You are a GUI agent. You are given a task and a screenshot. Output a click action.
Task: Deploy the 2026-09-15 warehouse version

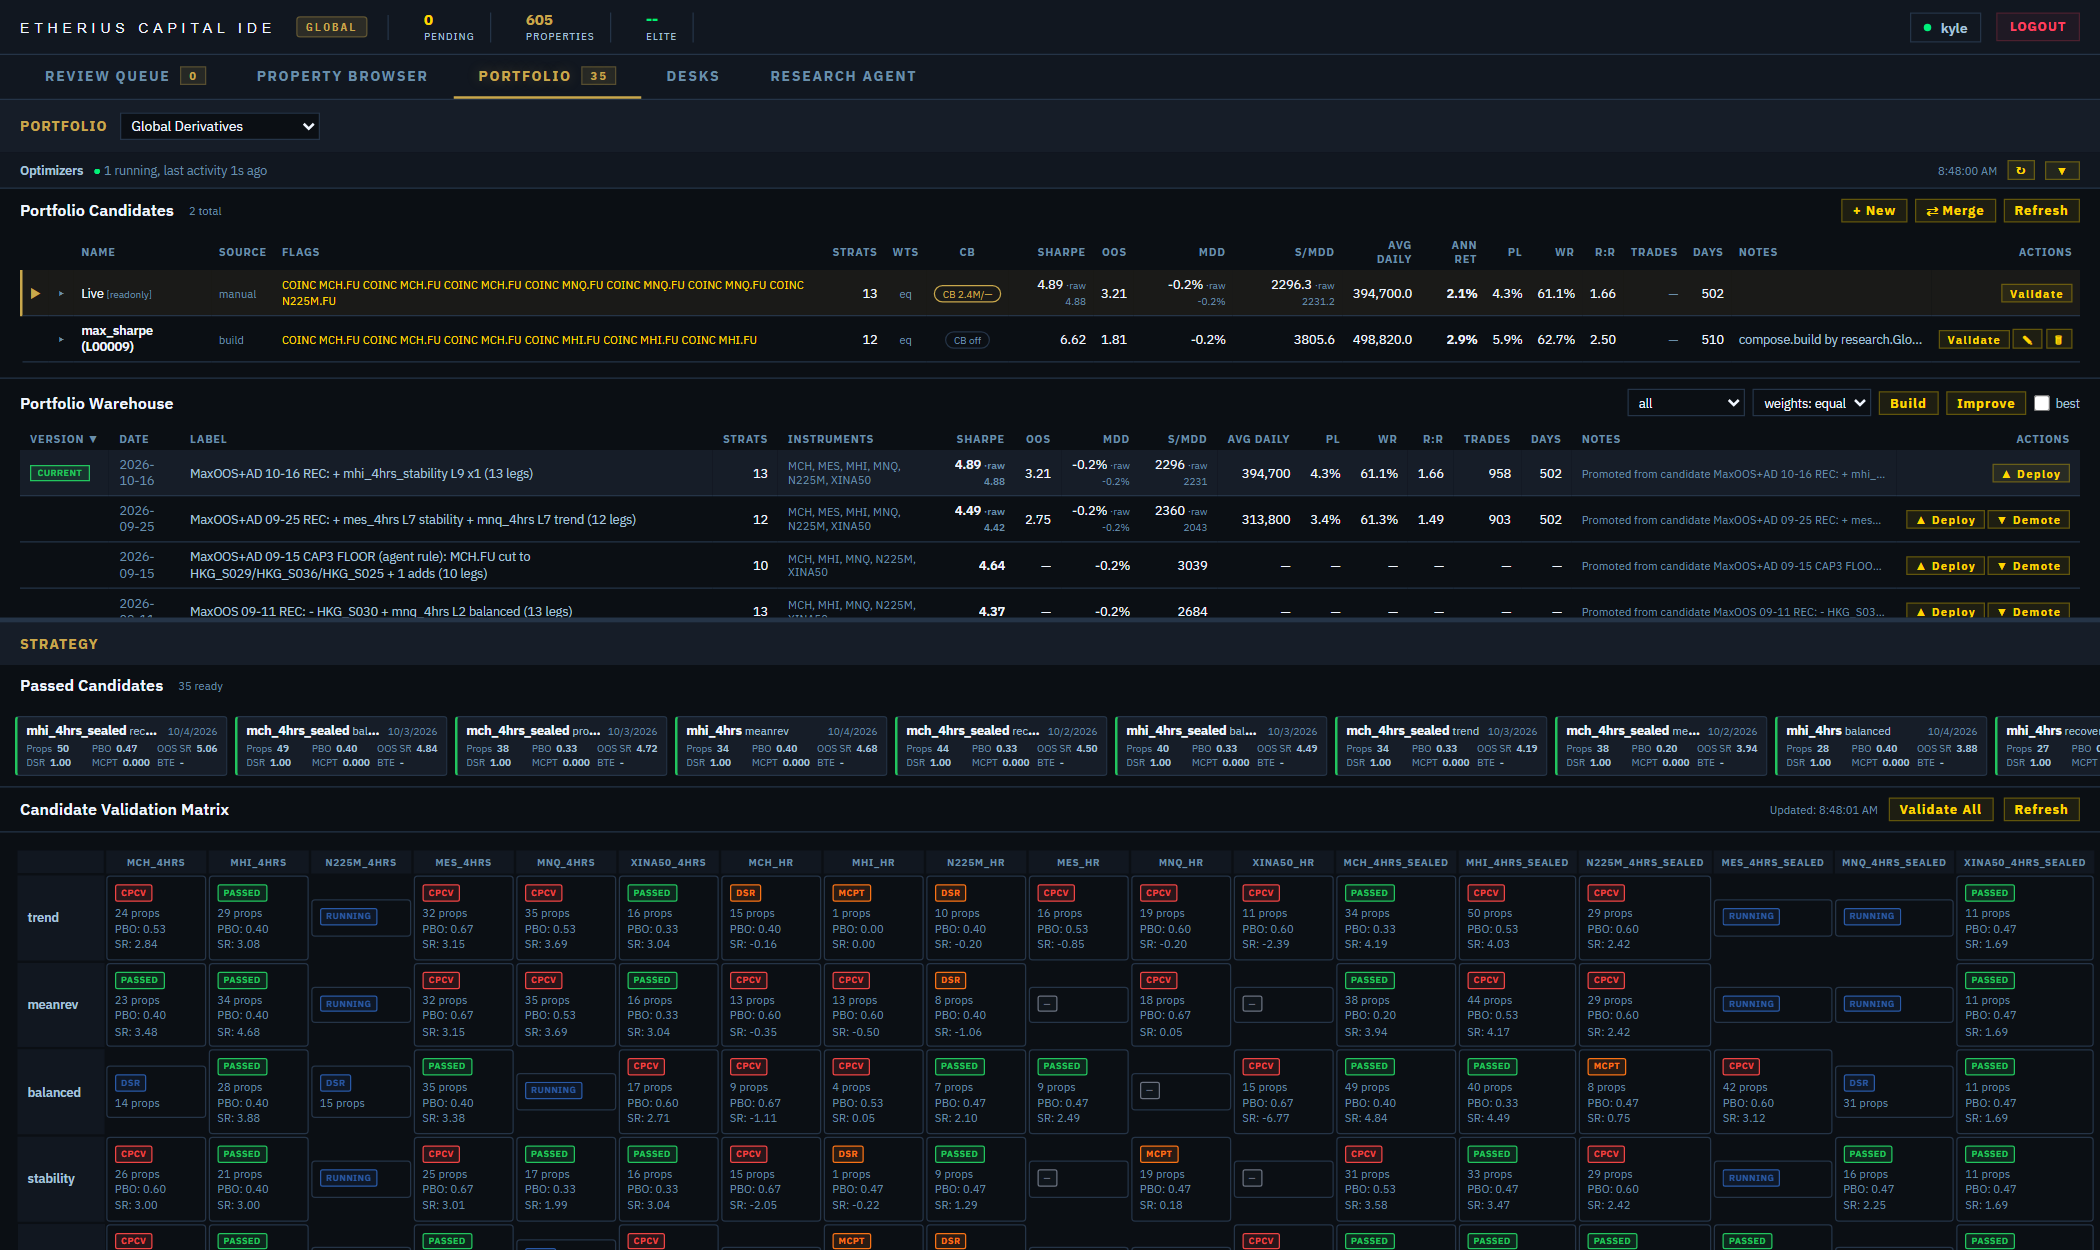[x=1945, y=566]
